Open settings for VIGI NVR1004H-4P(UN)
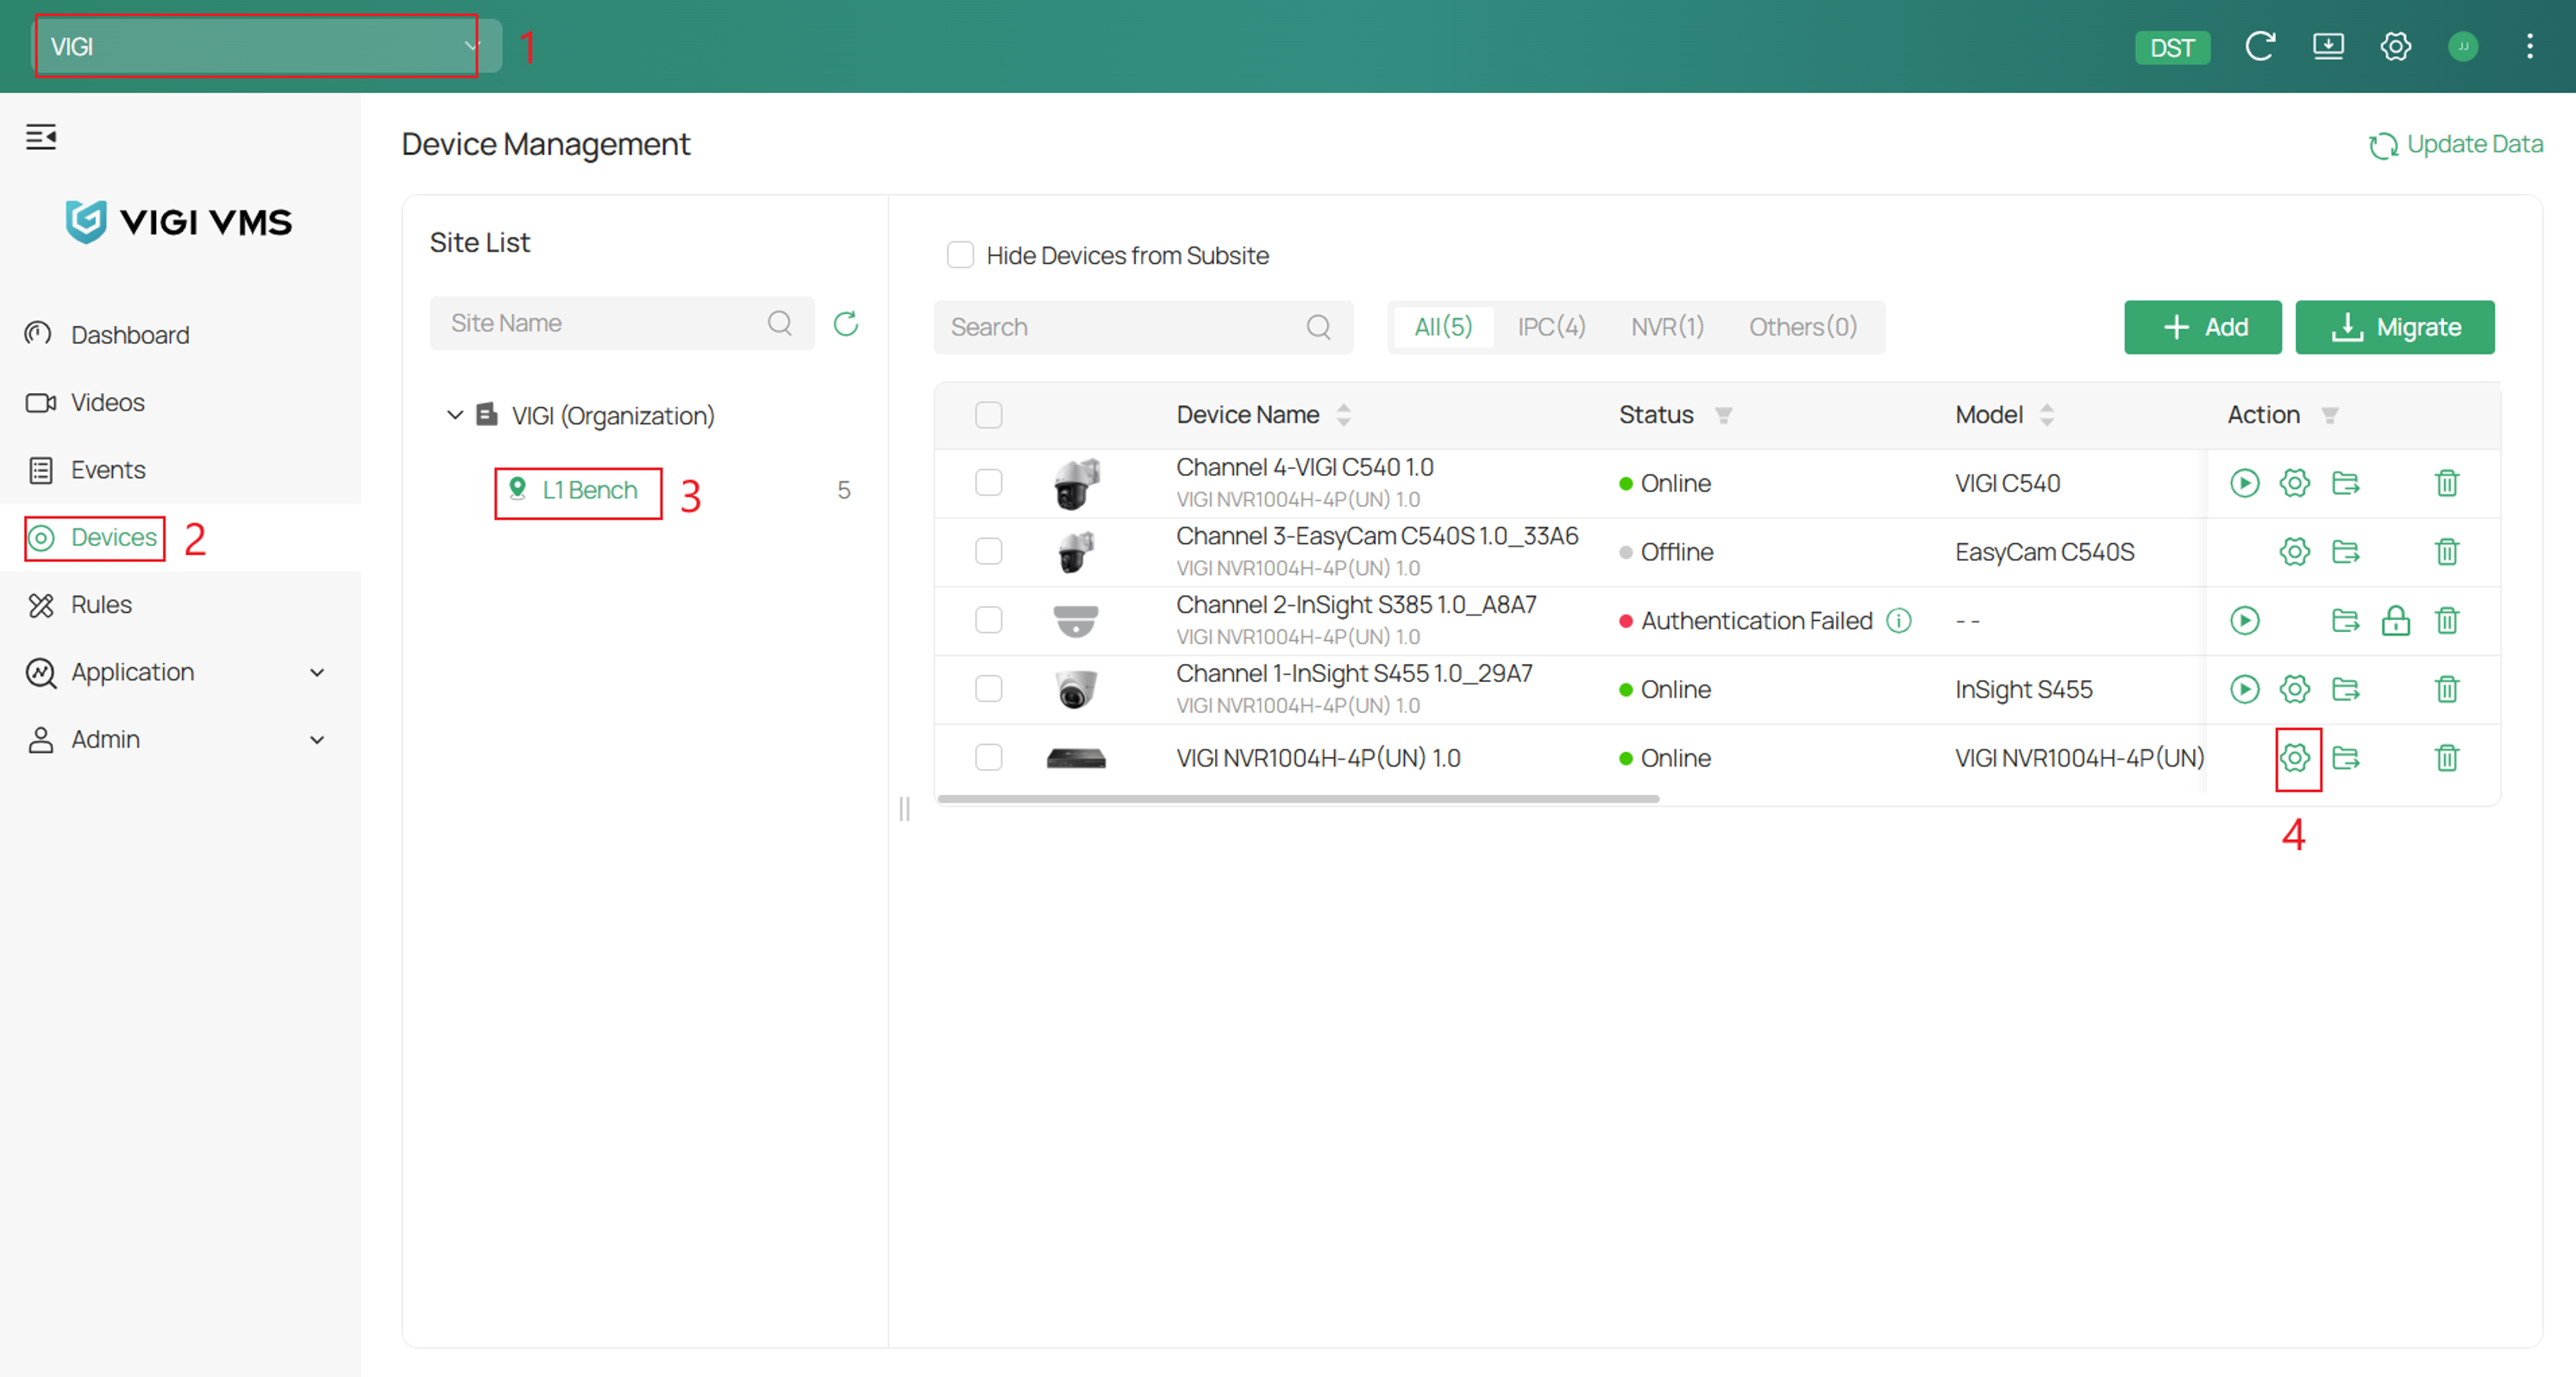 [2295, 758]
